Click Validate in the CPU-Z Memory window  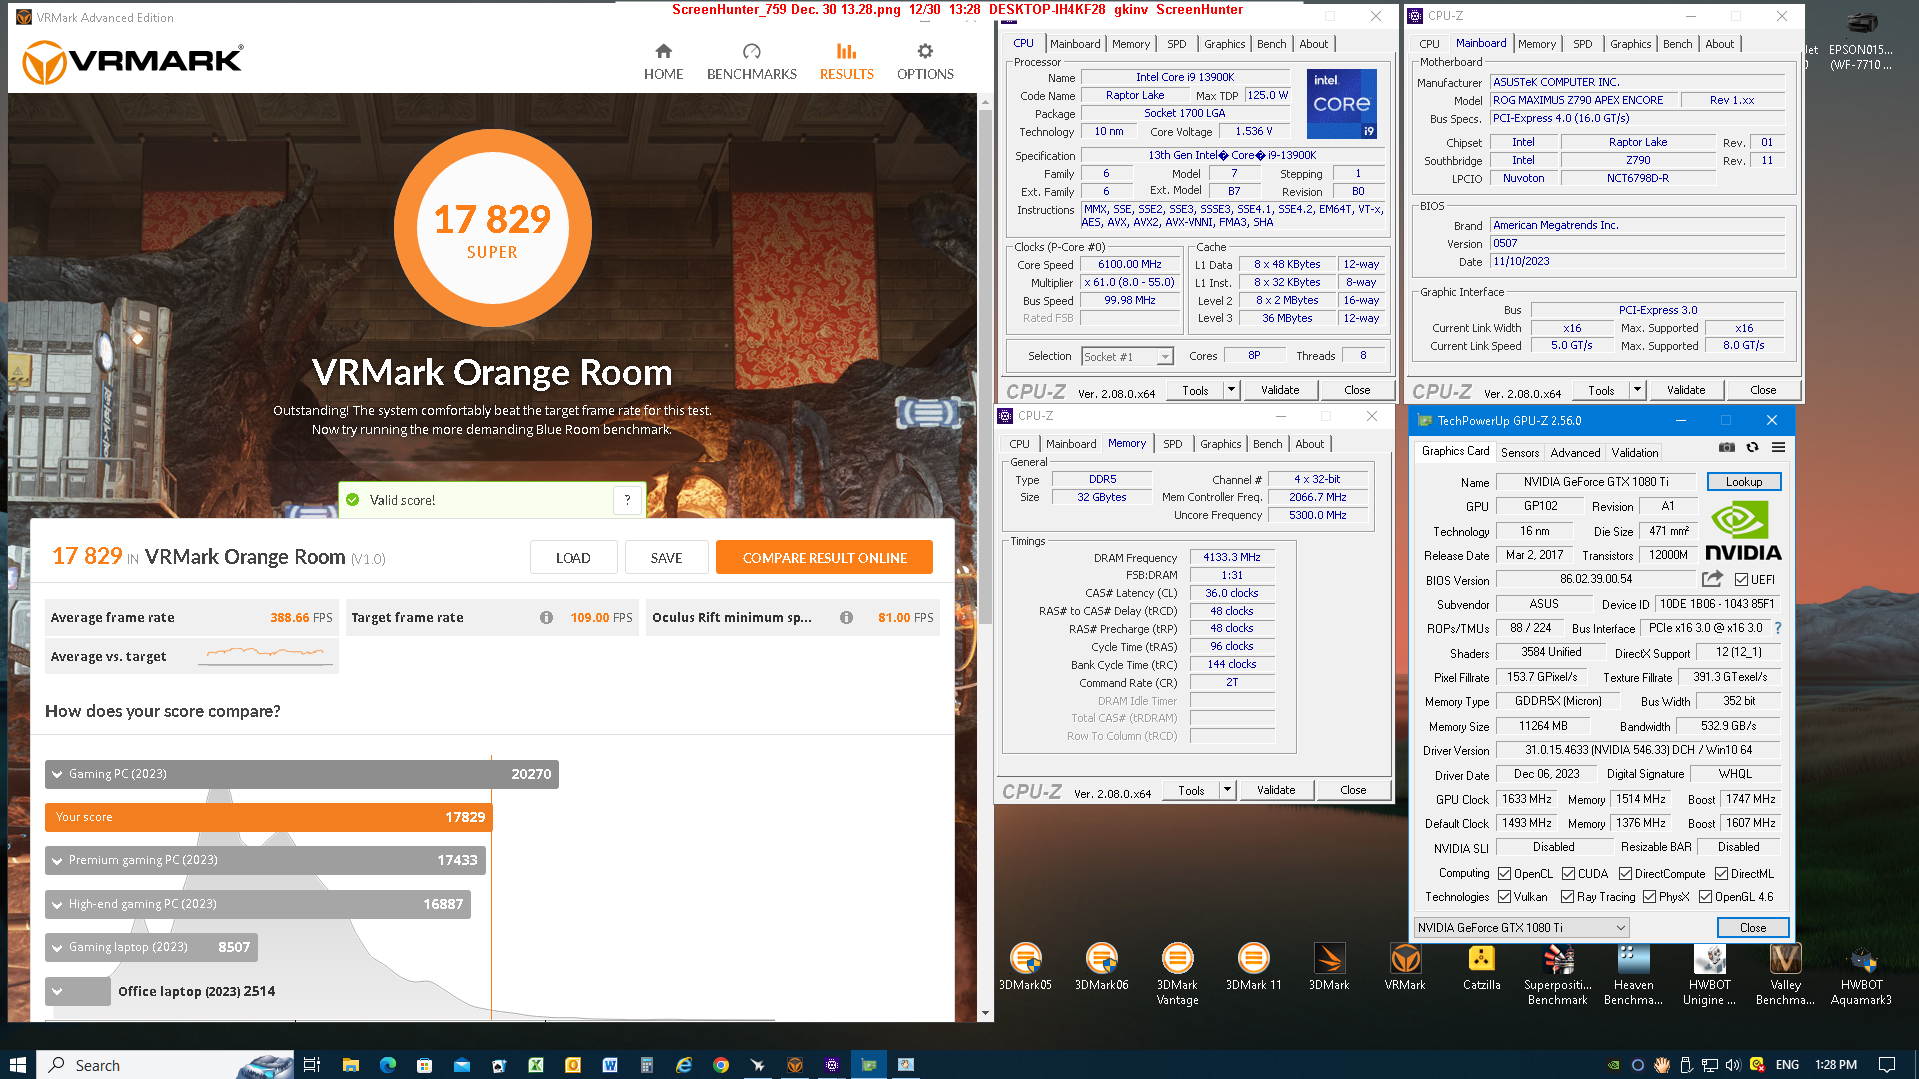pos(1275,790)
